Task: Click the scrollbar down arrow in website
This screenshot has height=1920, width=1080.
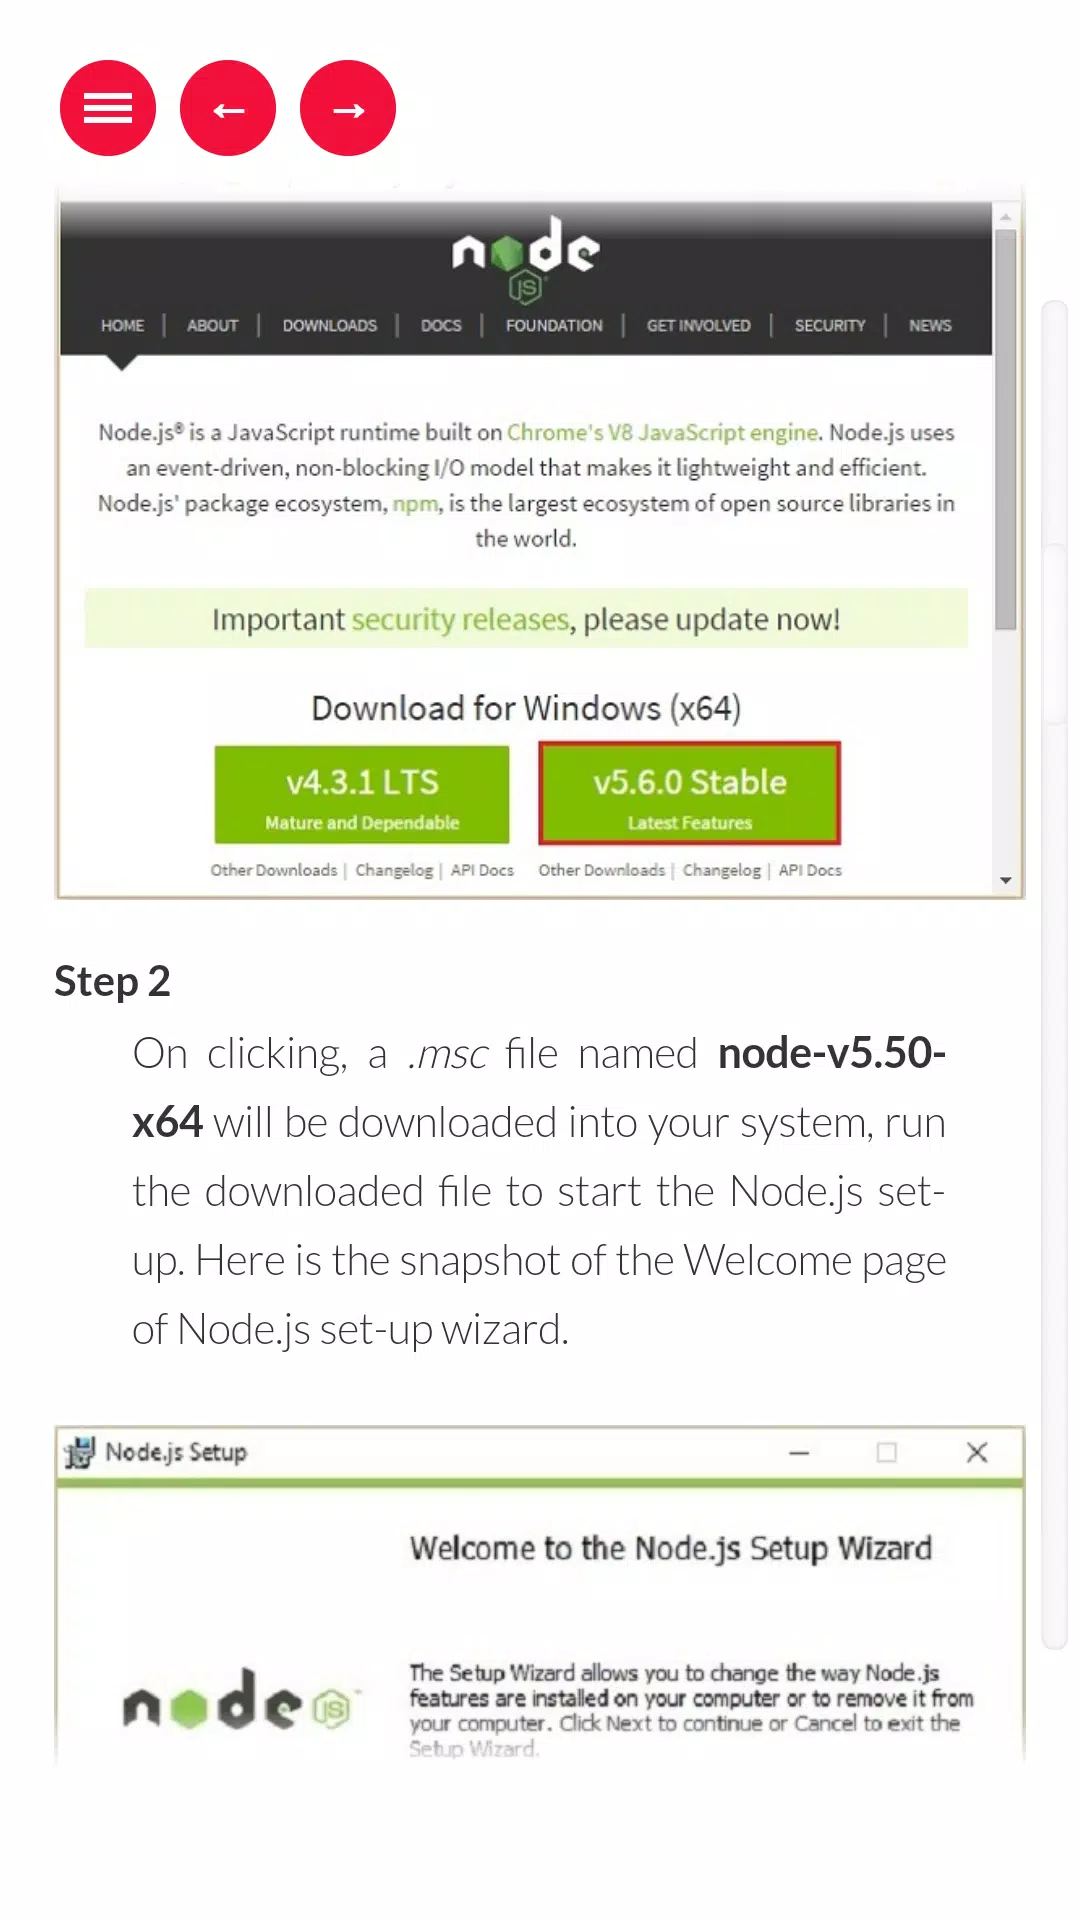Action: (x=1006, y=880)
